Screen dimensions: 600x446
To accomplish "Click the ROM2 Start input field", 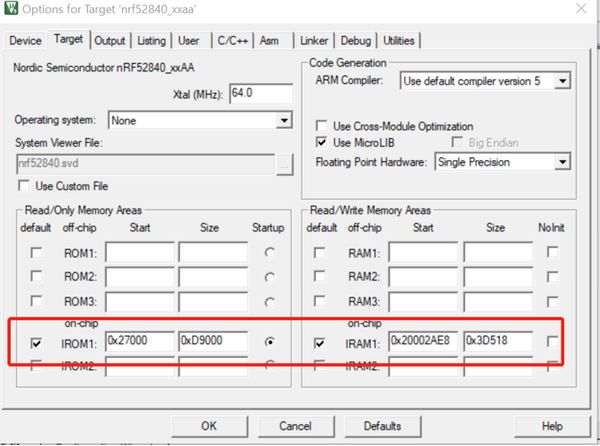I will point(140,277).
